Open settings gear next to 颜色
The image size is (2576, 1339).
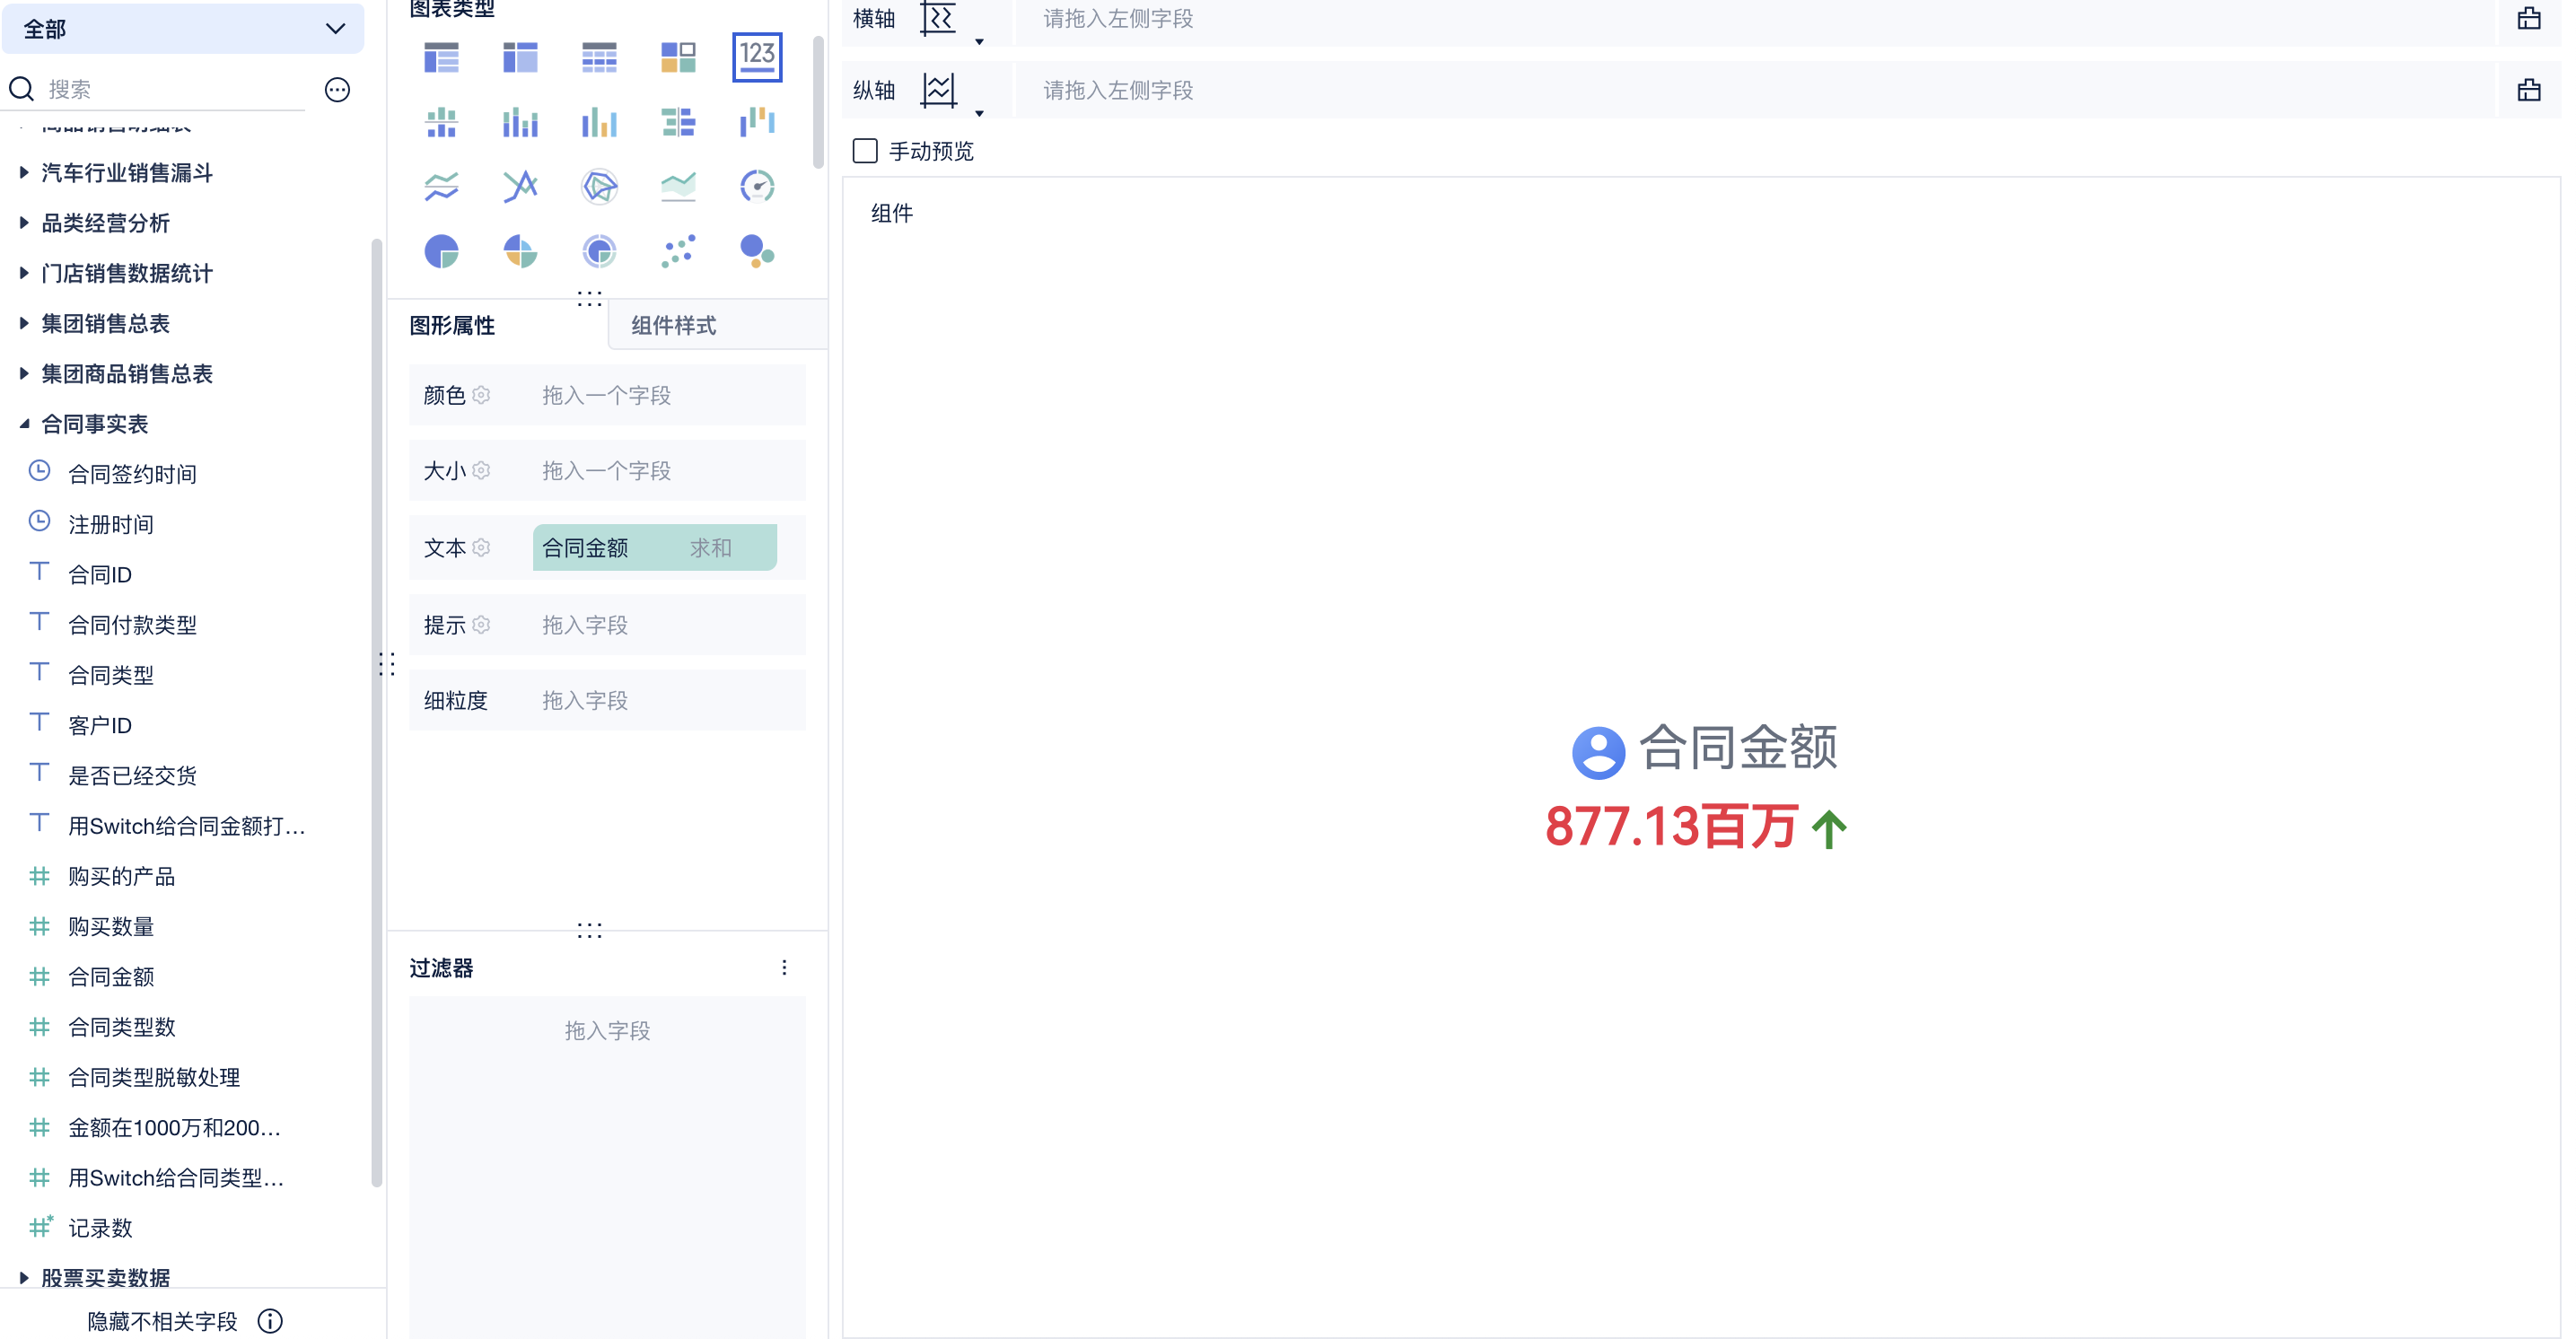coord(481,395)
